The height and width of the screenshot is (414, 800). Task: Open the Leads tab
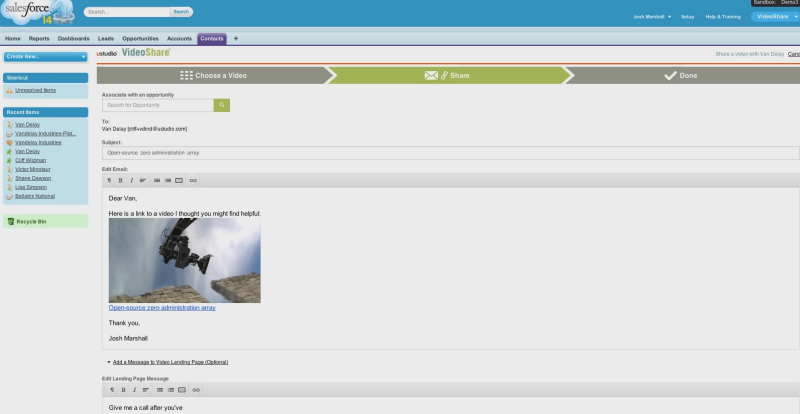tap(106, 39)
